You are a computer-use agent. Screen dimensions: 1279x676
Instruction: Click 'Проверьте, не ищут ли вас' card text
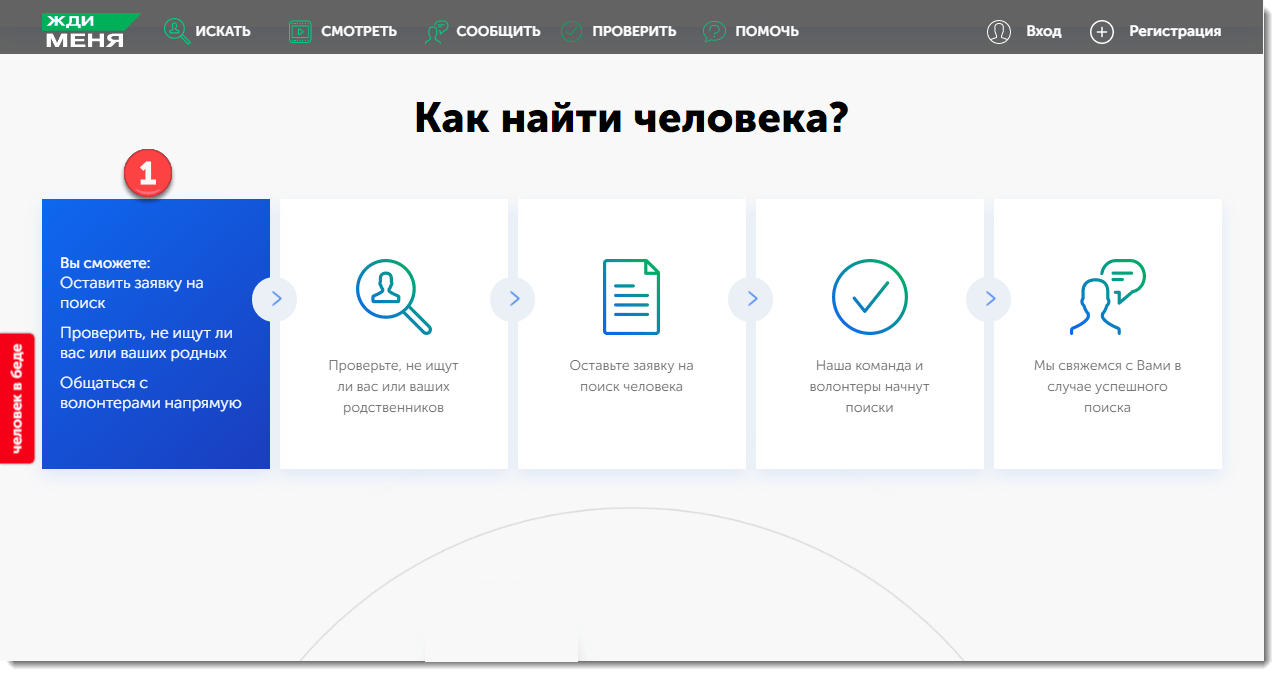click(394, 386)
